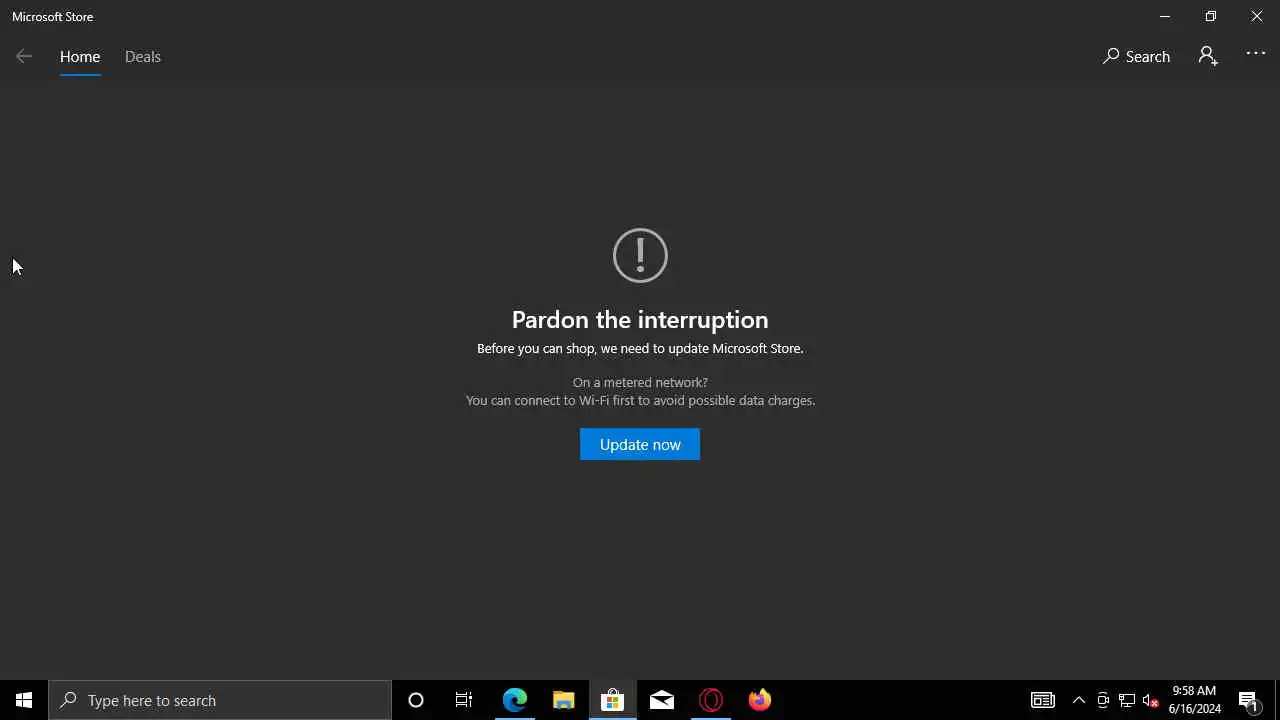Click the sign-in account icon
The height and width of the screenshot is (720, 1280).
pos(1208,56)
